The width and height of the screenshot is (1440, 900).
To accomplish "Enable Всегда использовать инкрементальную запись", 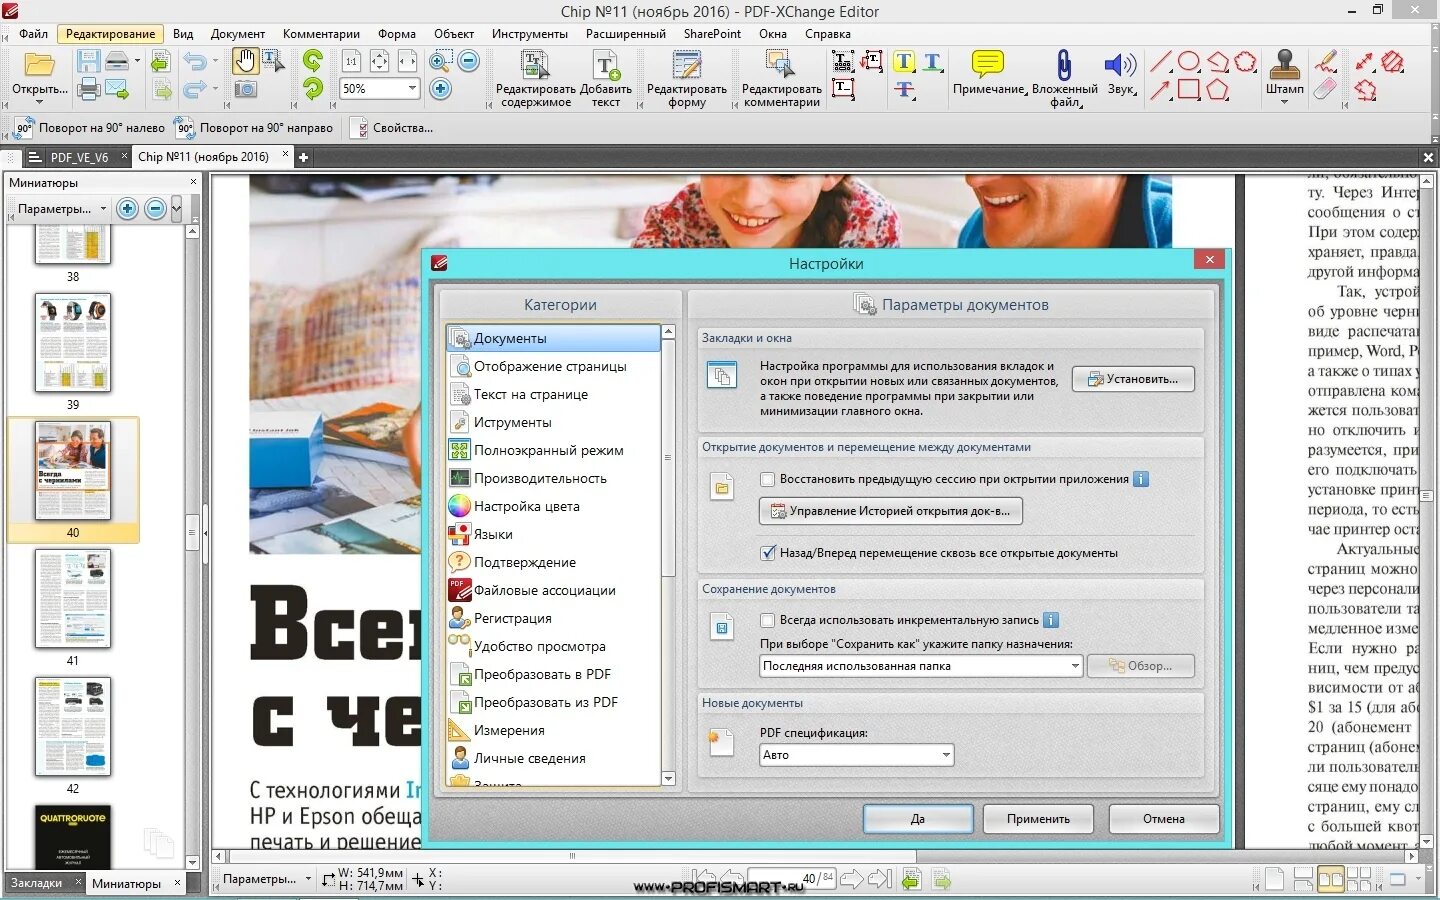I will pos(768,620).
